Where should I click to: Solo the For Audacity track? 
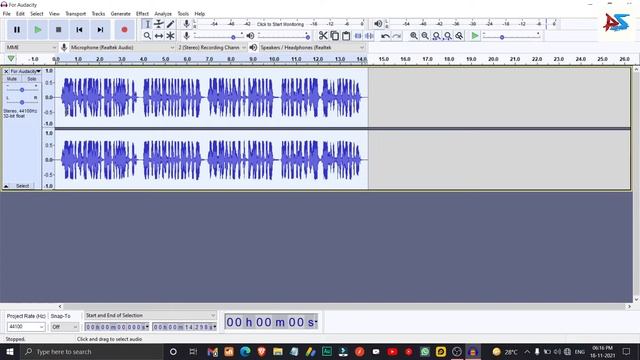pos(31,79)
